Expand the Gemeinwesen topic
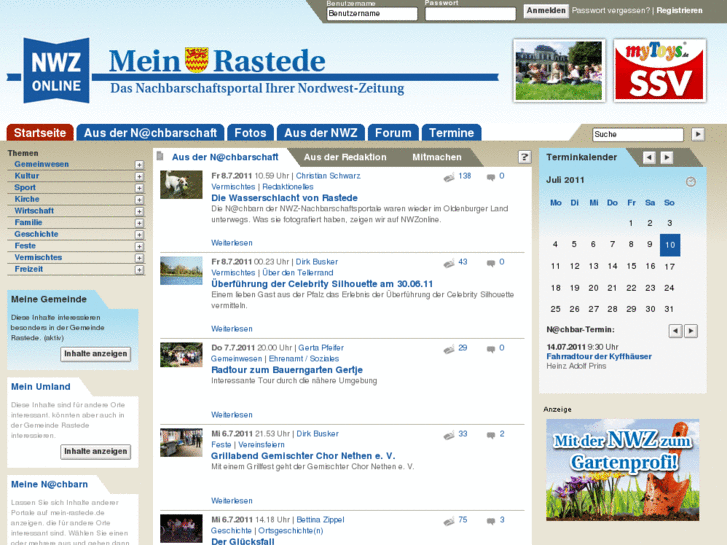727x545 pixels. 139,165
